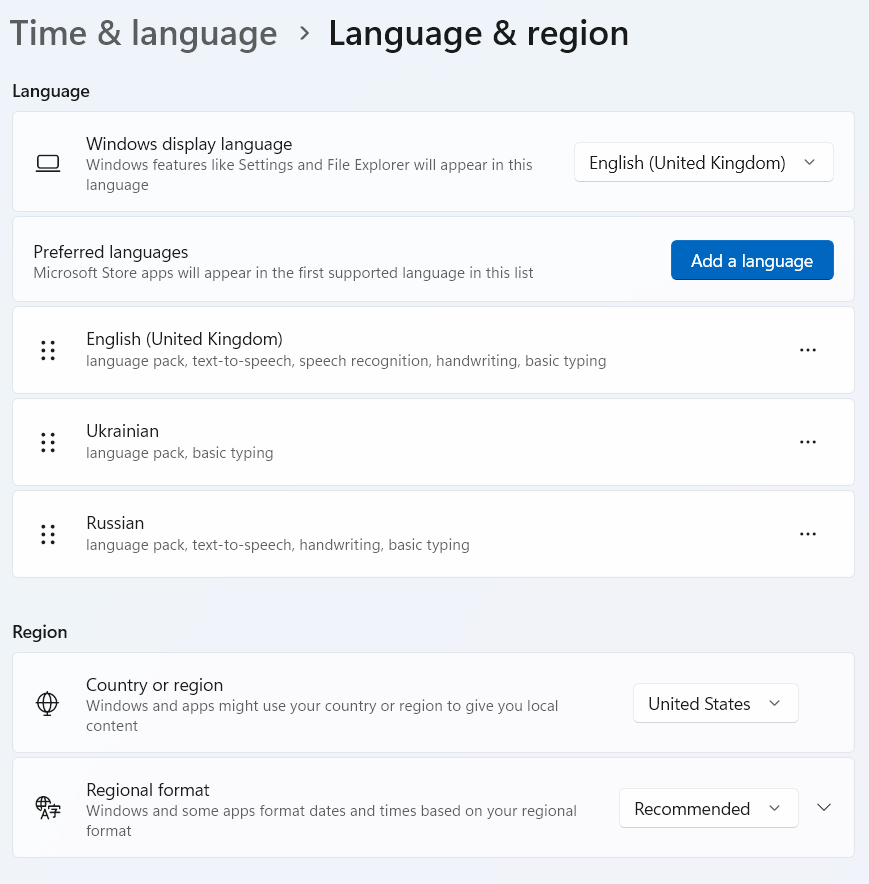869x884 pixels.
Task: Open the Recommended regional format dropdown
Action: [x=708, y=809]
